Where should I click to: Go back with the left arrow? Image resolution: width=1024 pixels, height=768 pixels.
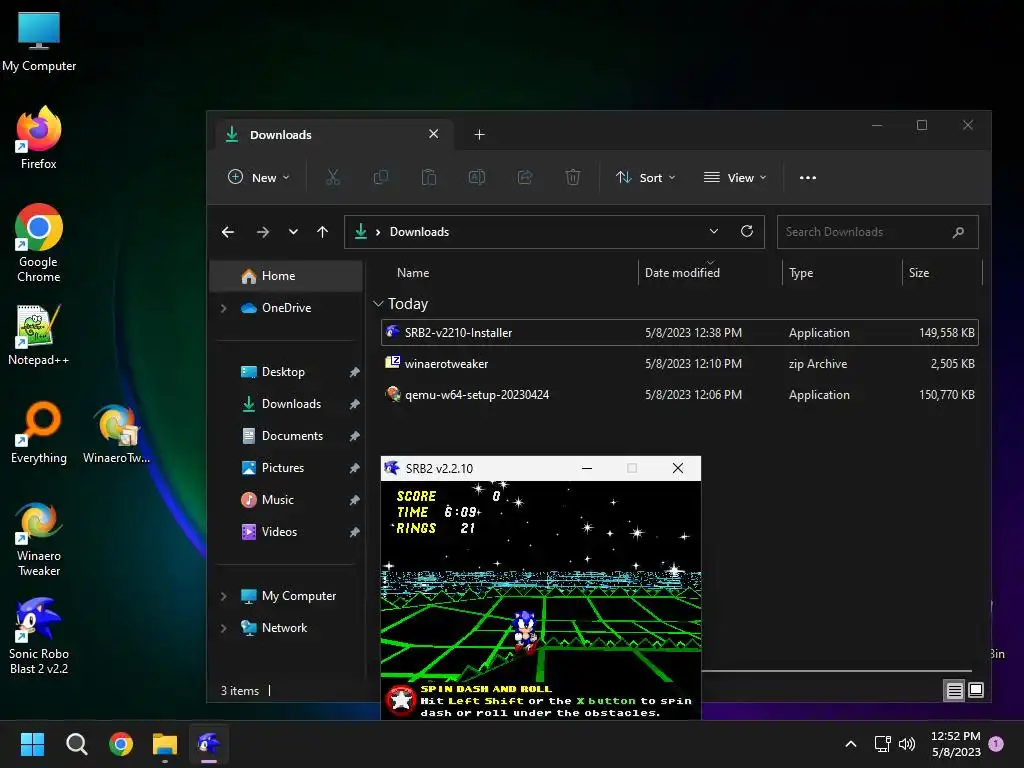point(228,232)
